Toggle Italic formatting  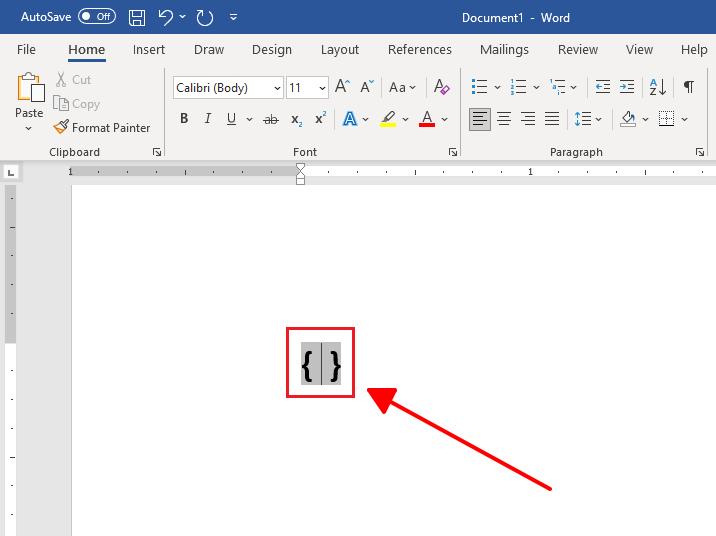208,119
